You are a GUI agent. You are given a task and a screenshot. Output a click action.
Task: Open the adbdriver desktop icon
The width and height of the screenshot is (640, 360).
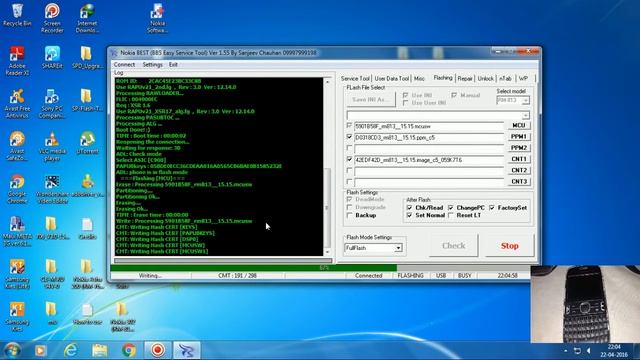[x=87, y=185]
